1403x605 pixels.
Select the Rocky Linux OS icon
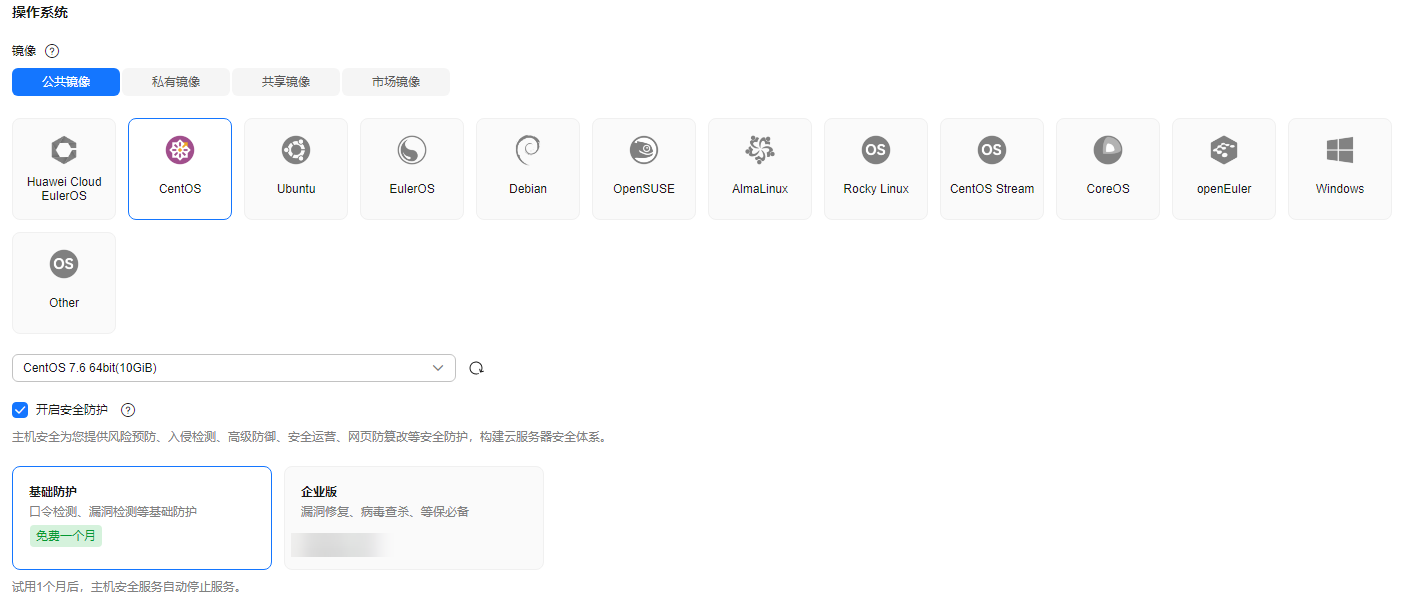[x=876, y=151]
